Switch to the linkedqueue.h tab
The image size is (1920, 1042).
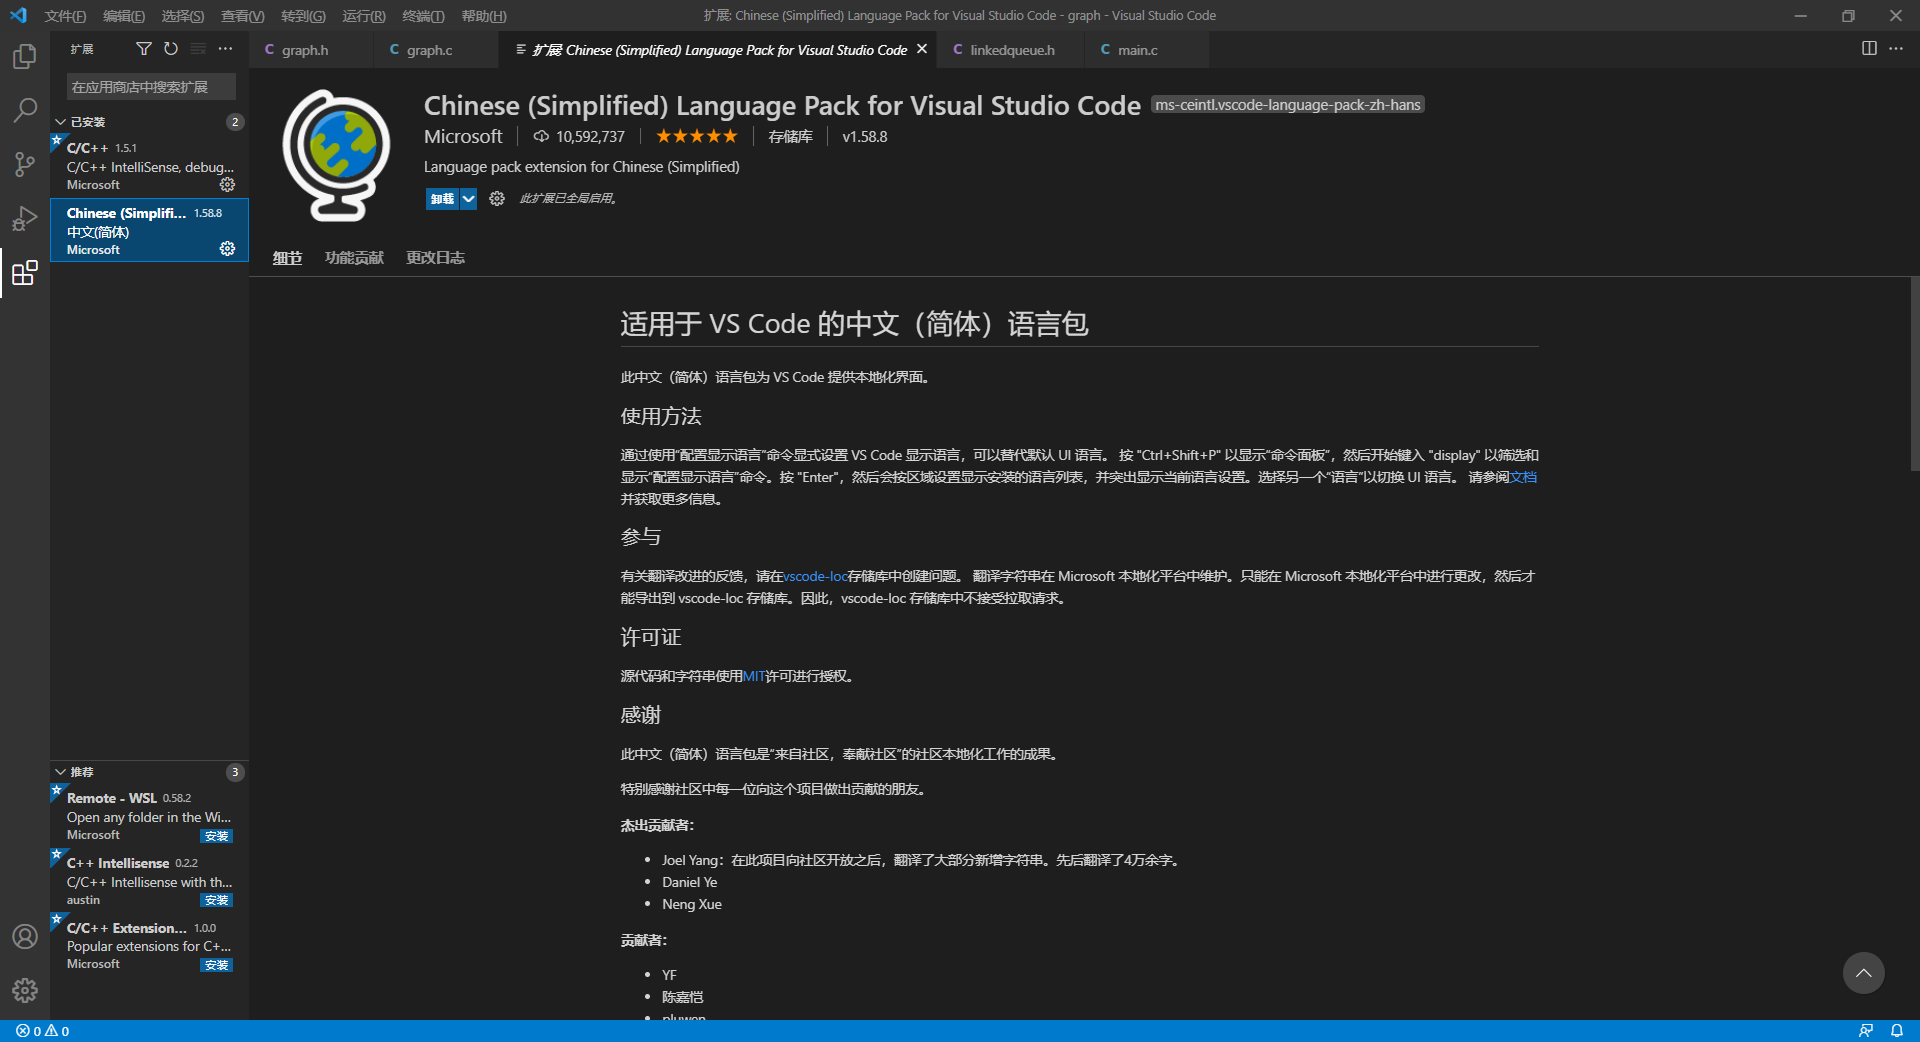(1011, 50)
